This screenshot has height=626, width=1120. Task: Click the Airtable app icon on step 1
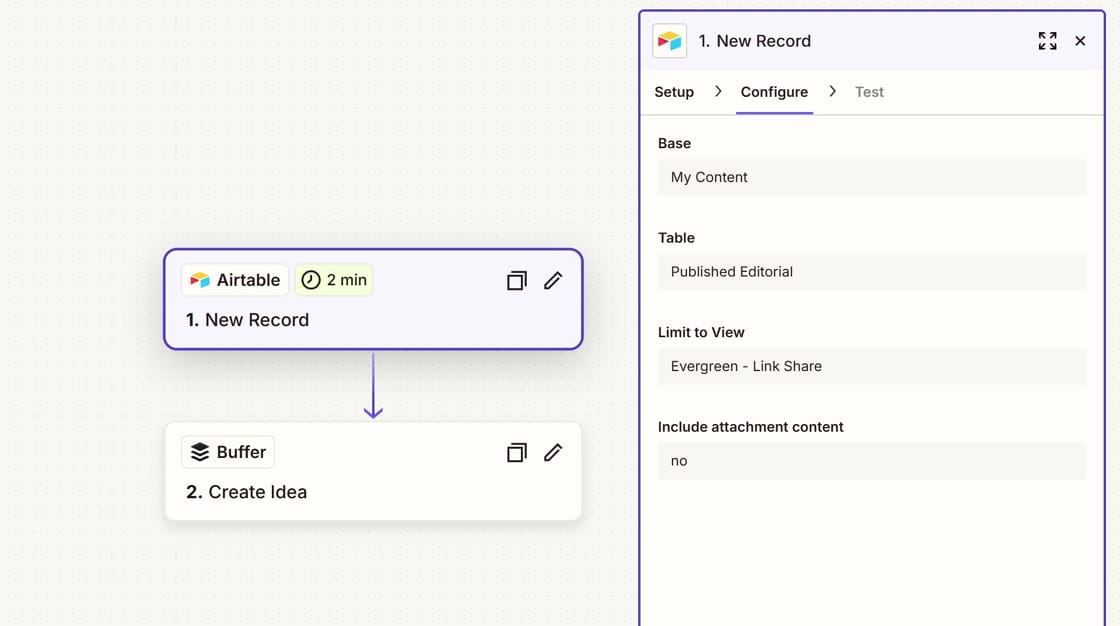point(200,280)
